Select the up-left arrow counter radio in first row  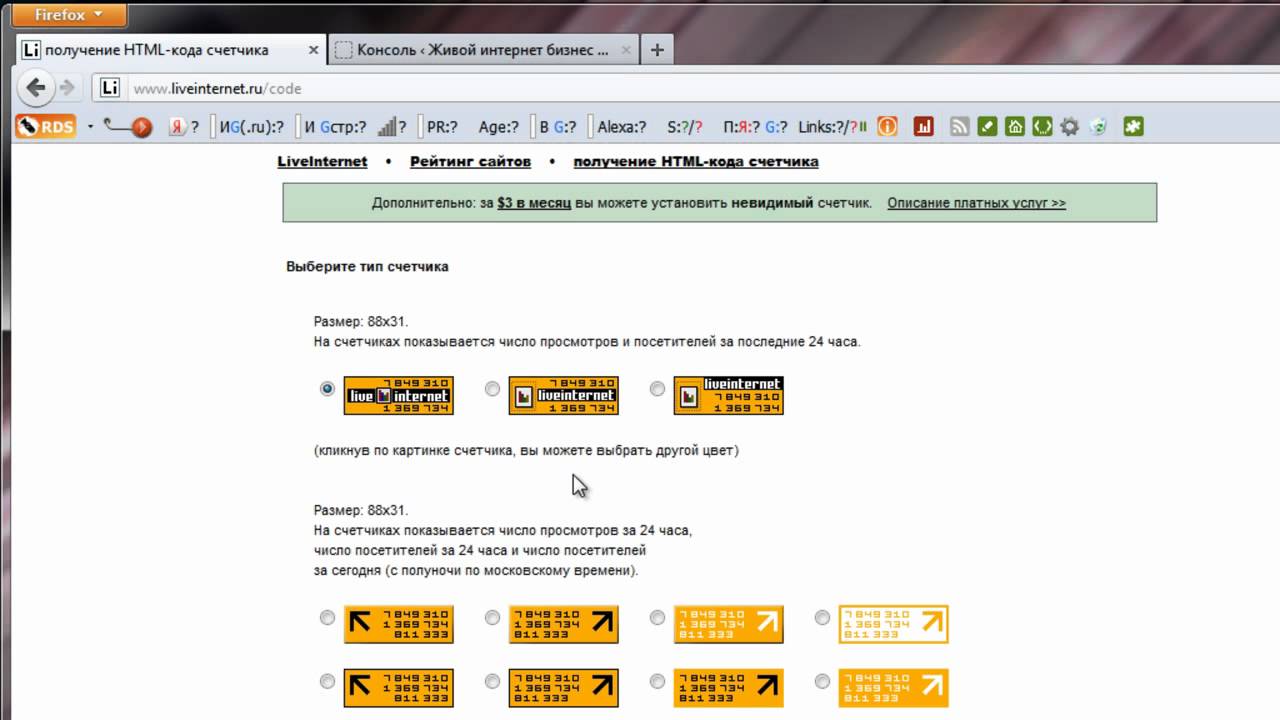click(327, 618)
